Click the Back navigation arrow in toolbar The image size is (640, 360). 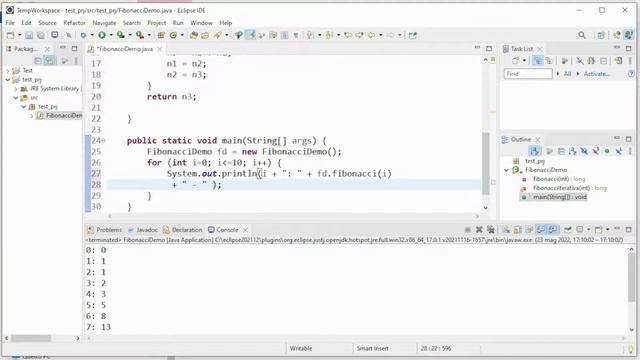tap(371, 36)
